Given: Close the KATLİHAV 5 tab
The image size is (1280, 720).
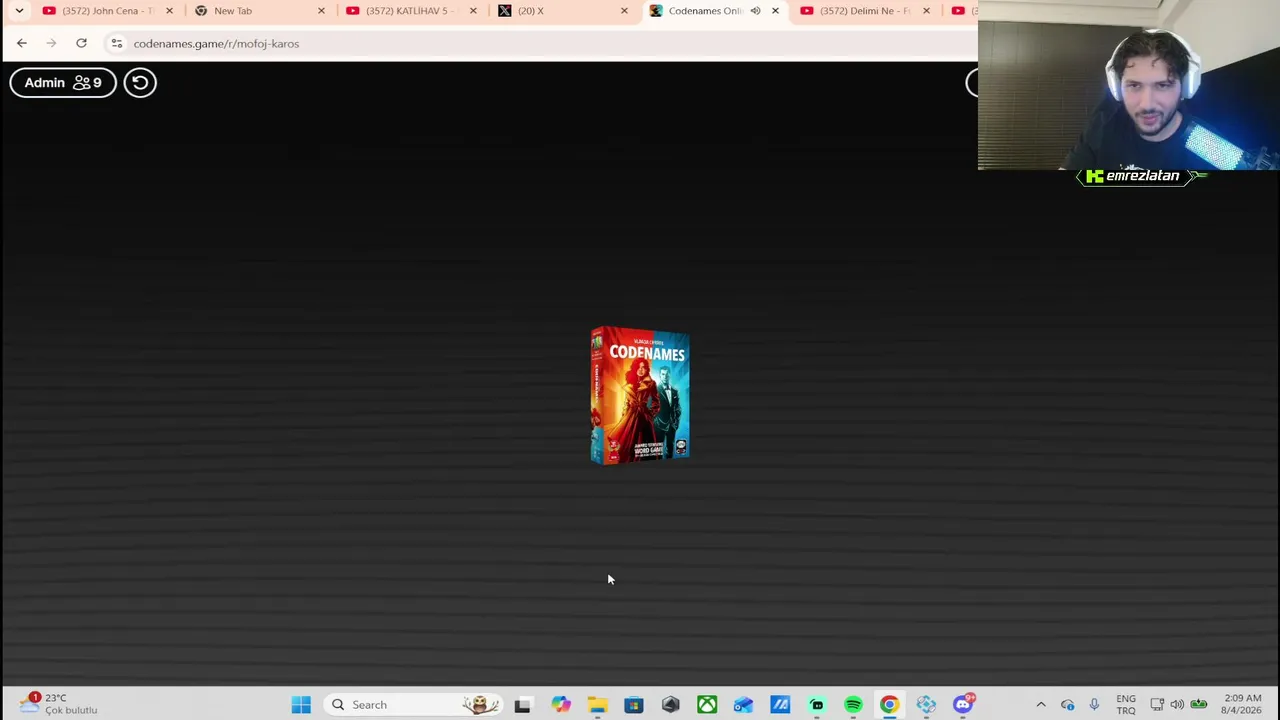Looking at the screenshot, I should [473, 11].
